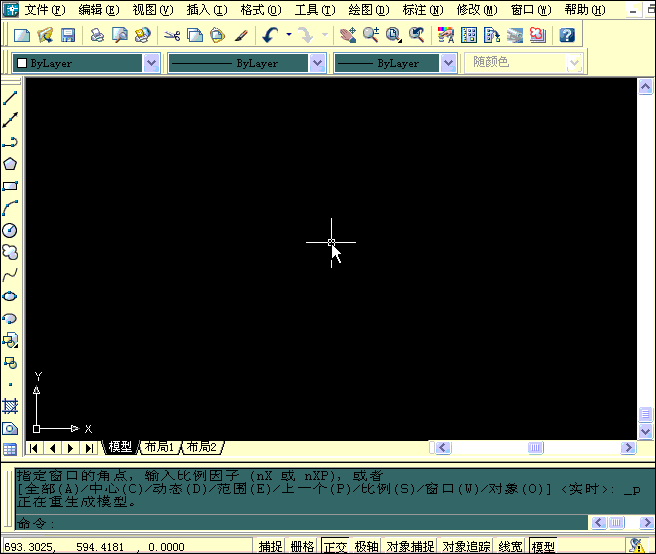Toggle 对象追踪 object tracking in status bar
This screenshot has height=554, width=656.
point(466,546)
